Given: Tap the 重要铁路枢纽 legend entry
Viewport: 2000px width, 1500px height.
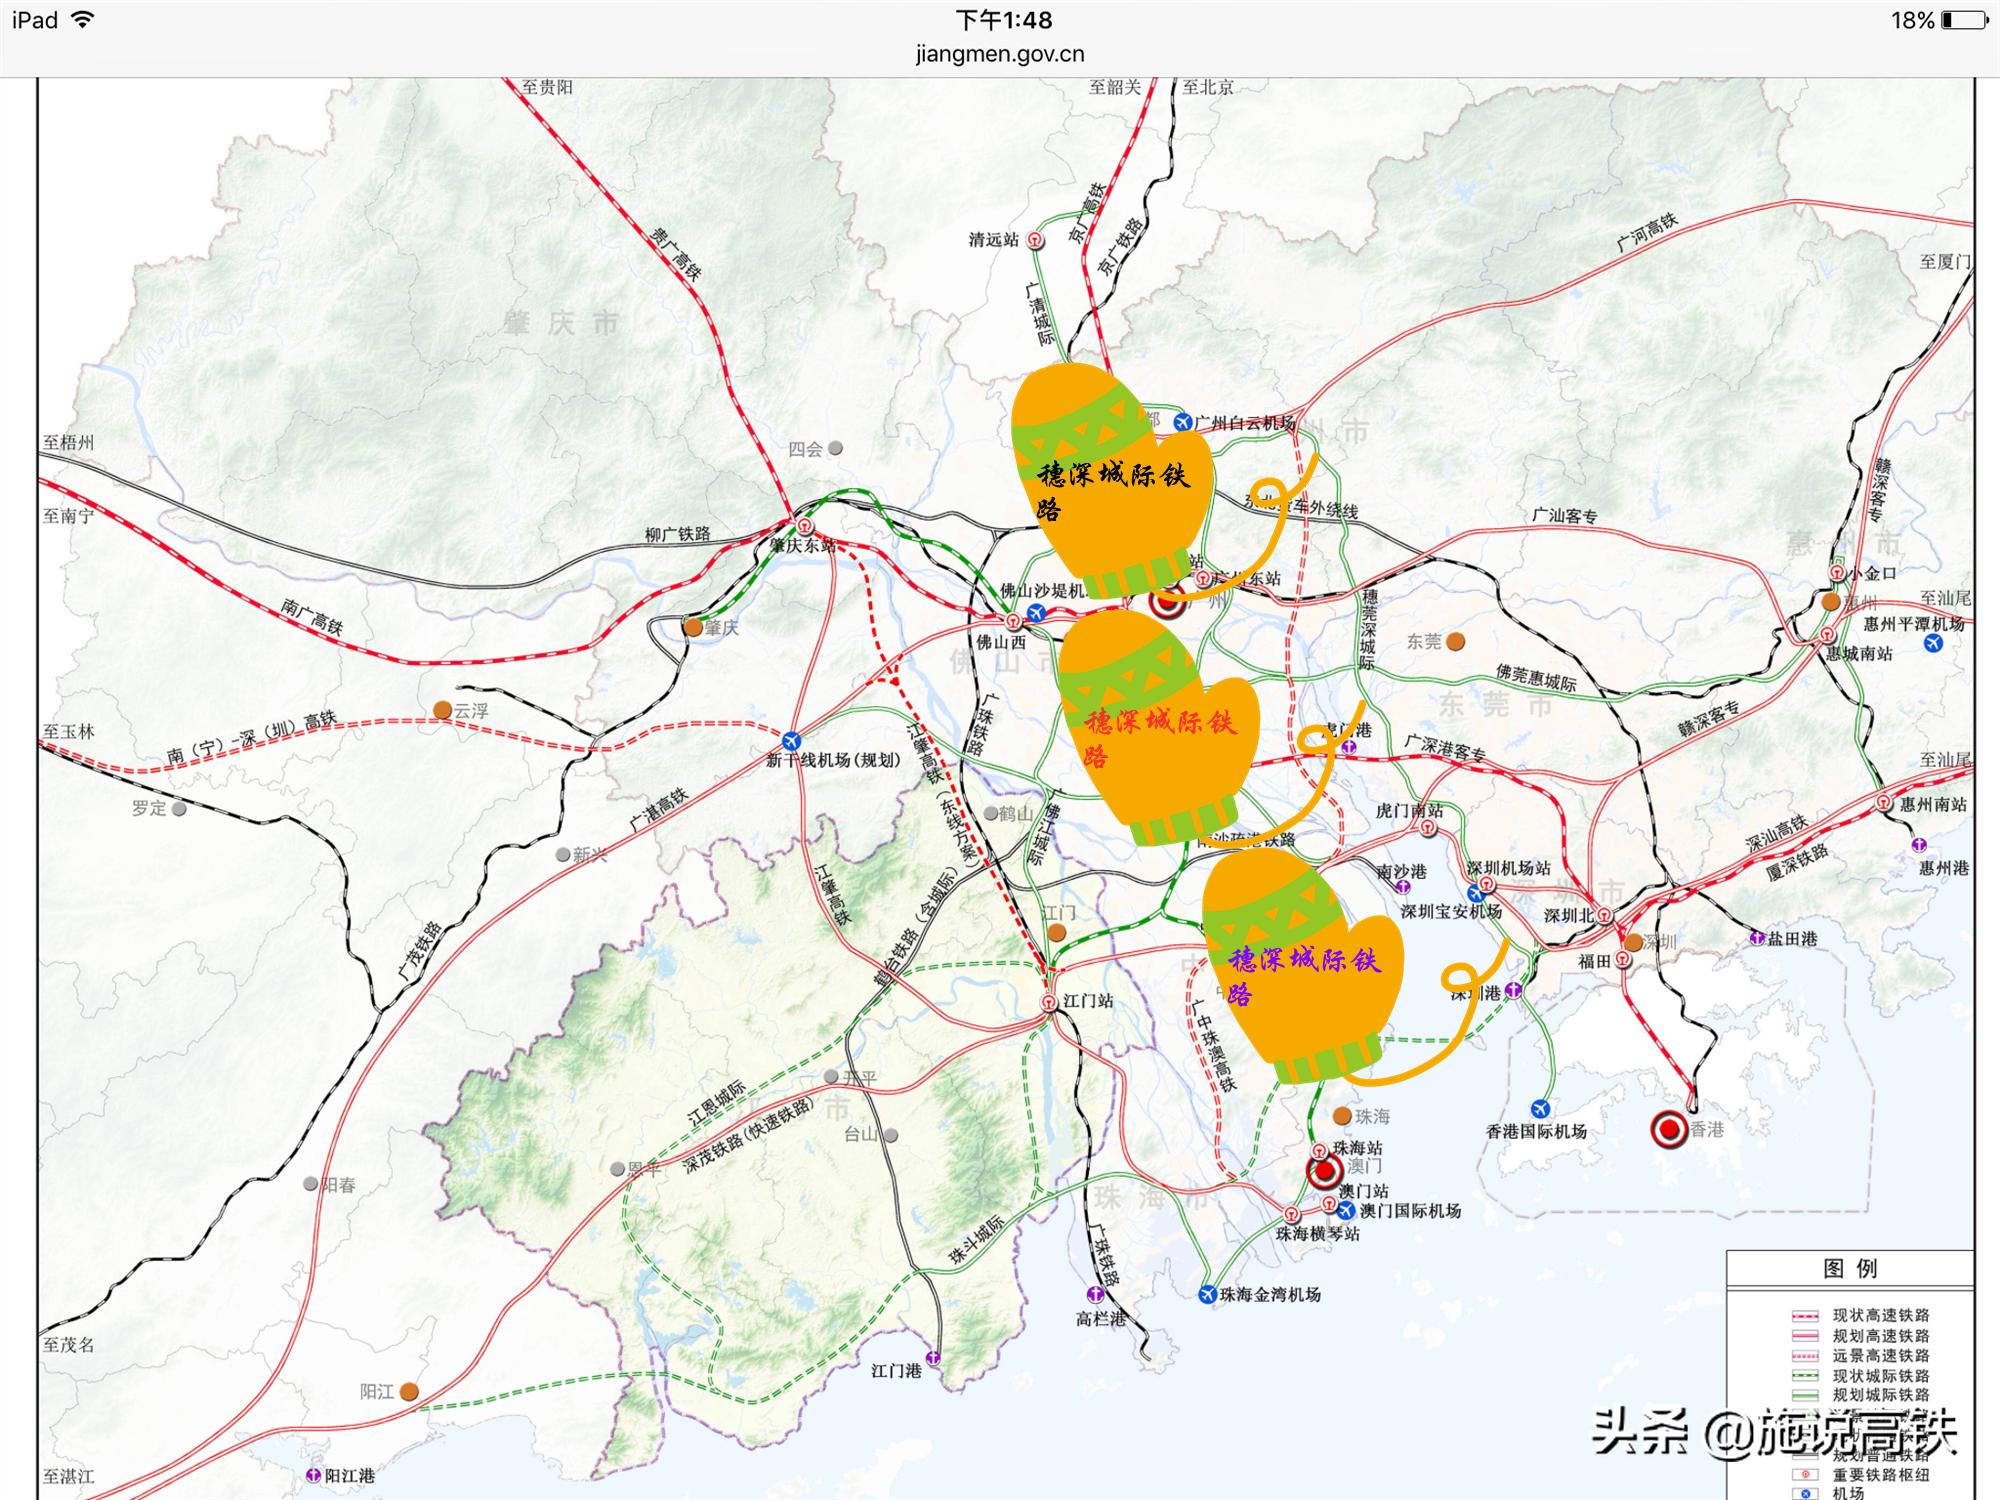Looking at the screenshot, I should 1881,1475.
